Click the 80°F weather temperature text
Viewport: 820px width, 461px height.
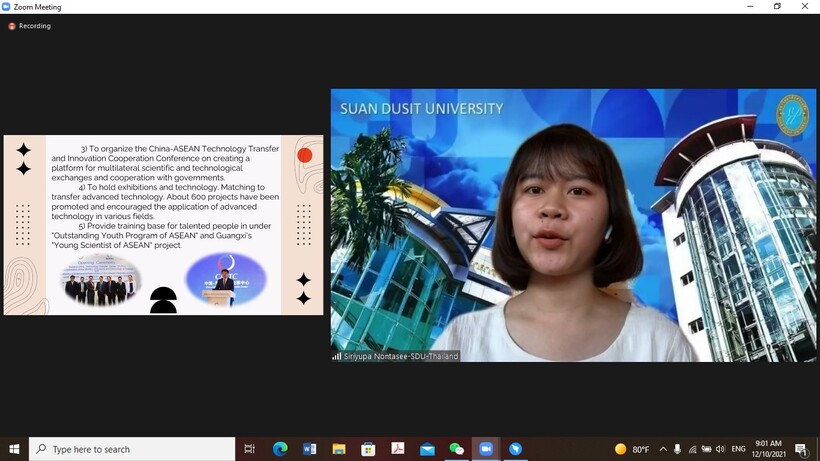641,450
